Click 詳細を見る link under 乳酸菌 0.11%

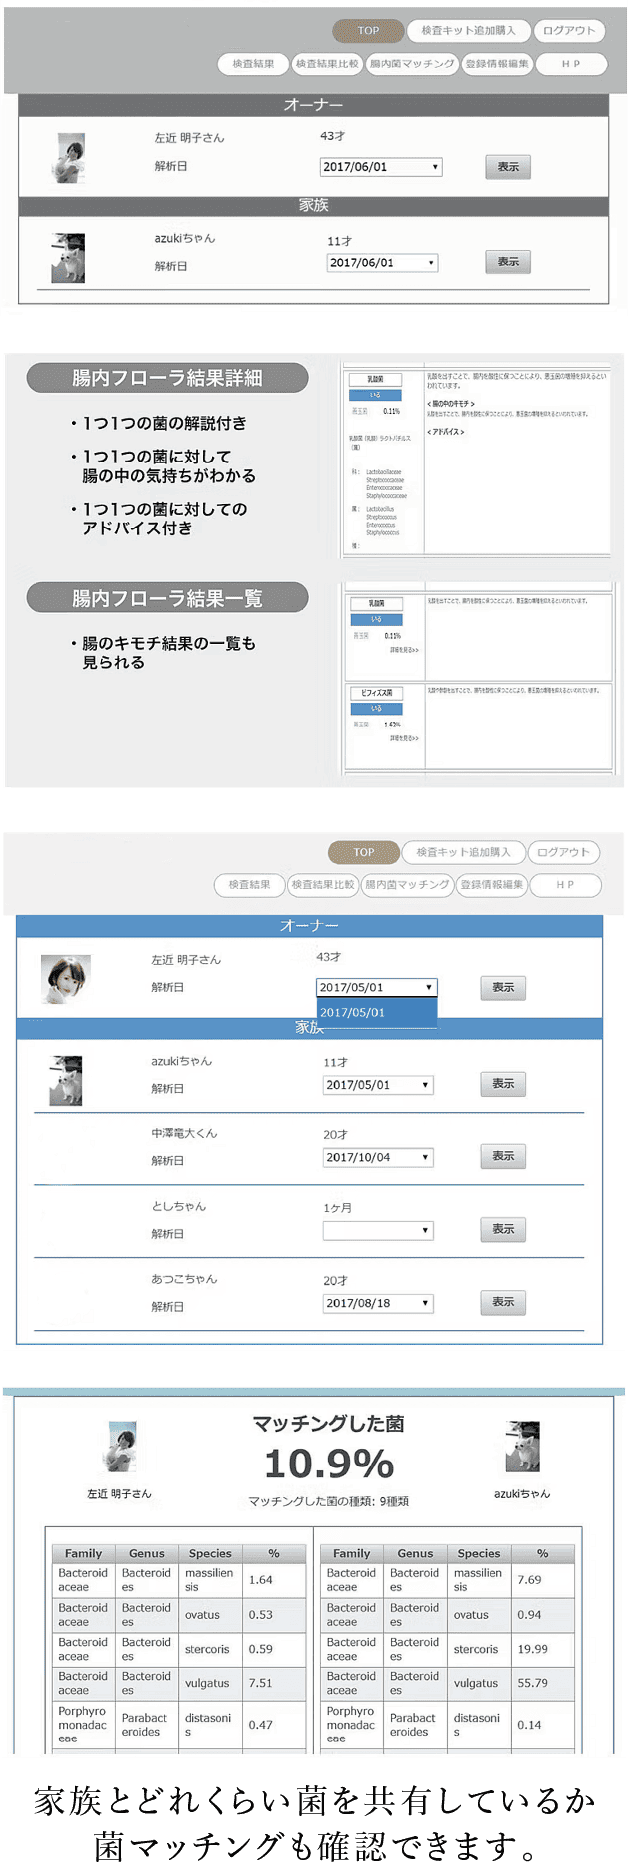pyautogui.click(x=404, y=650)
